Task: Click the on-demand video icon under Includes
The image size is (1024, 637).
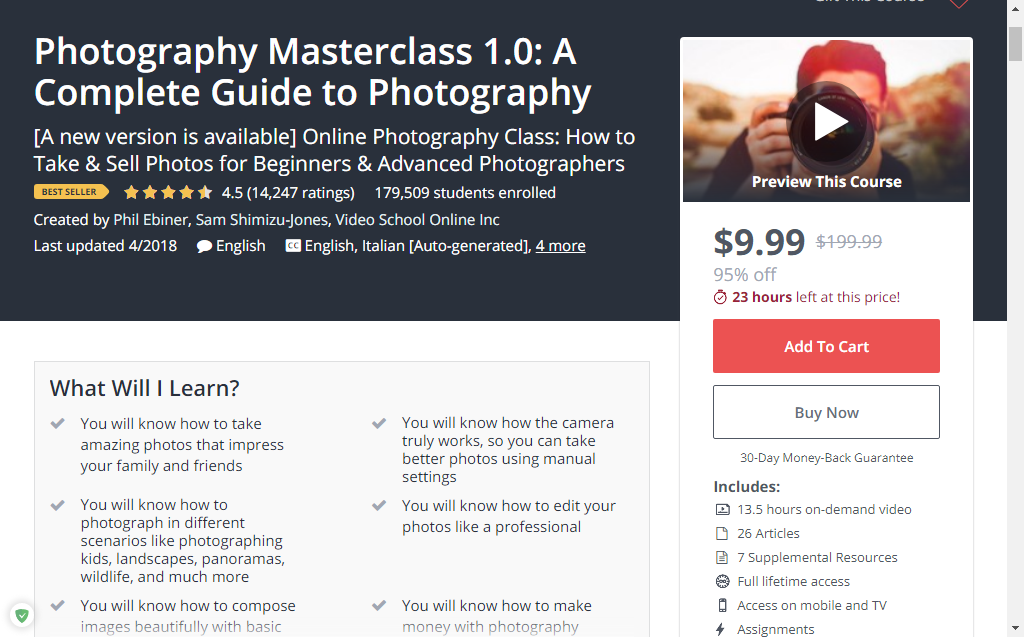Action: (722, 510)
